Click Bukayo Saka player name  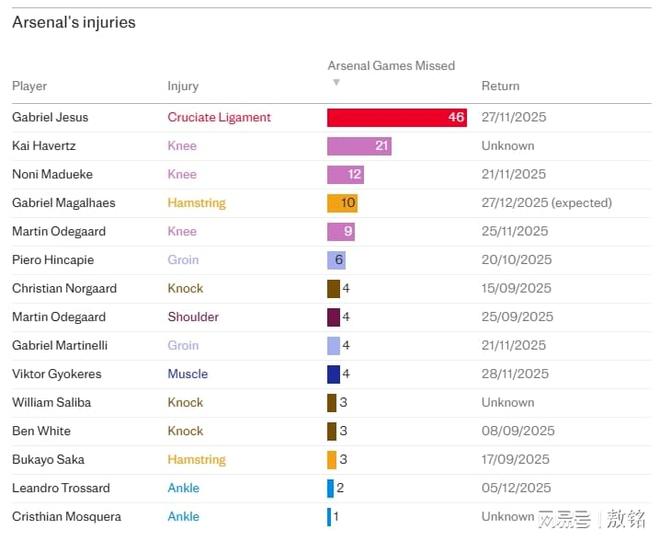coord(48,460)
